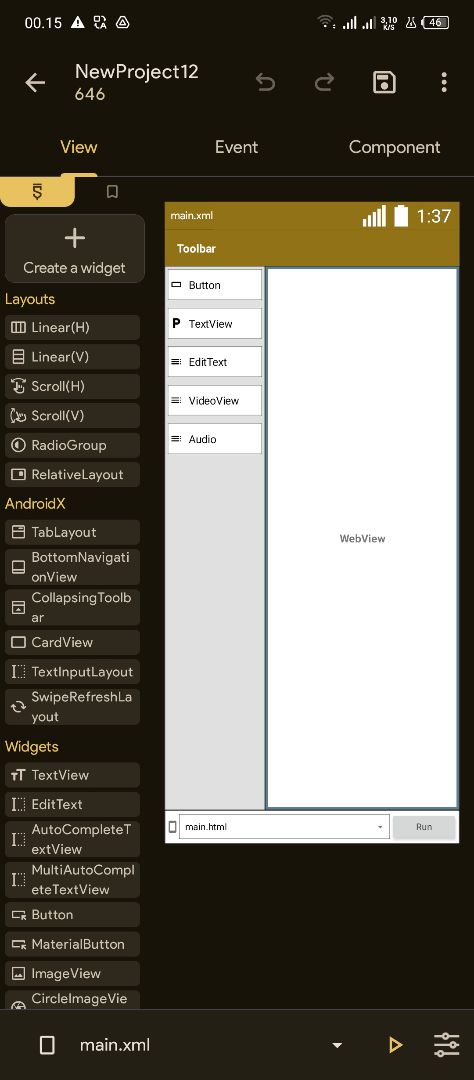Screen dimensions: 474x1080
Task: Tap the back arrow icon
Action: click(35, 83)
